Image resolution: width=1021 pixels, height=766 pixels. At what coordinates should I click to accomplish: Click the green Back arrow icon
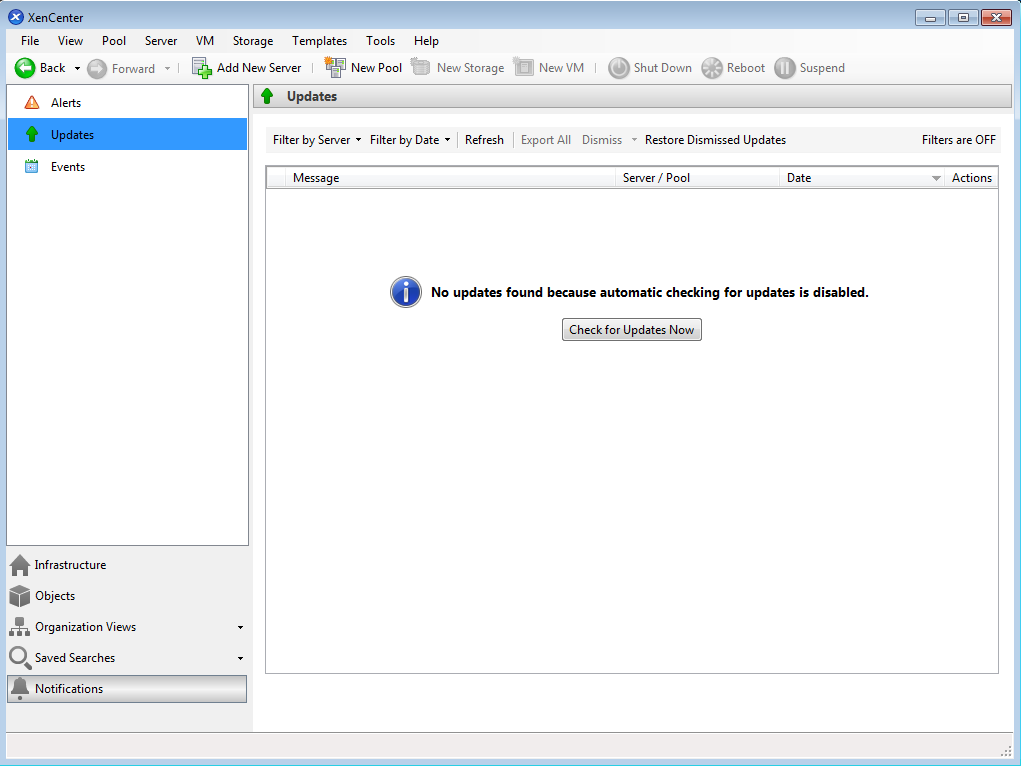pos(25,68)
